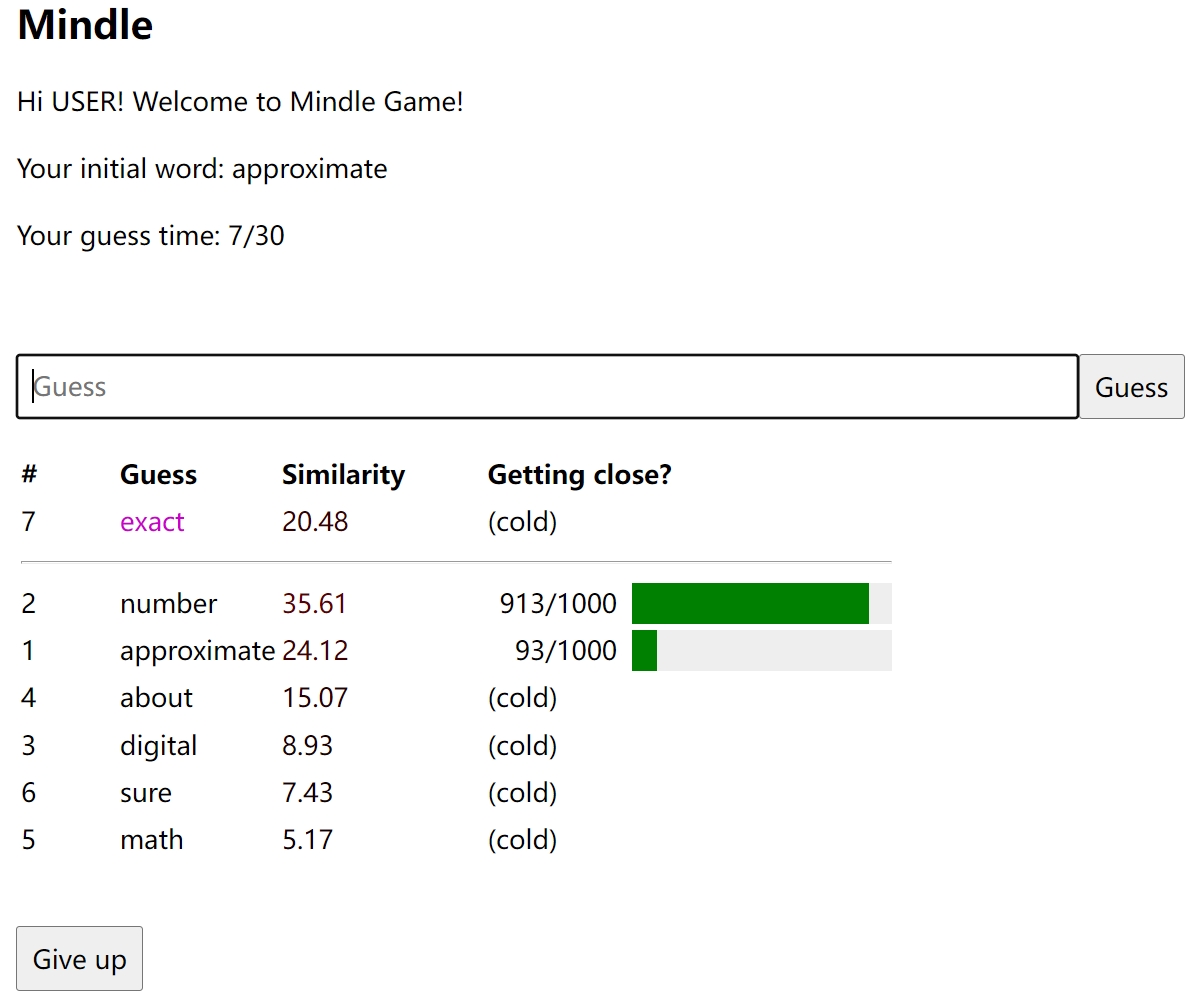Click the guessed word "sure"
Screen dimensions: 1193x1006
[146, 793]
